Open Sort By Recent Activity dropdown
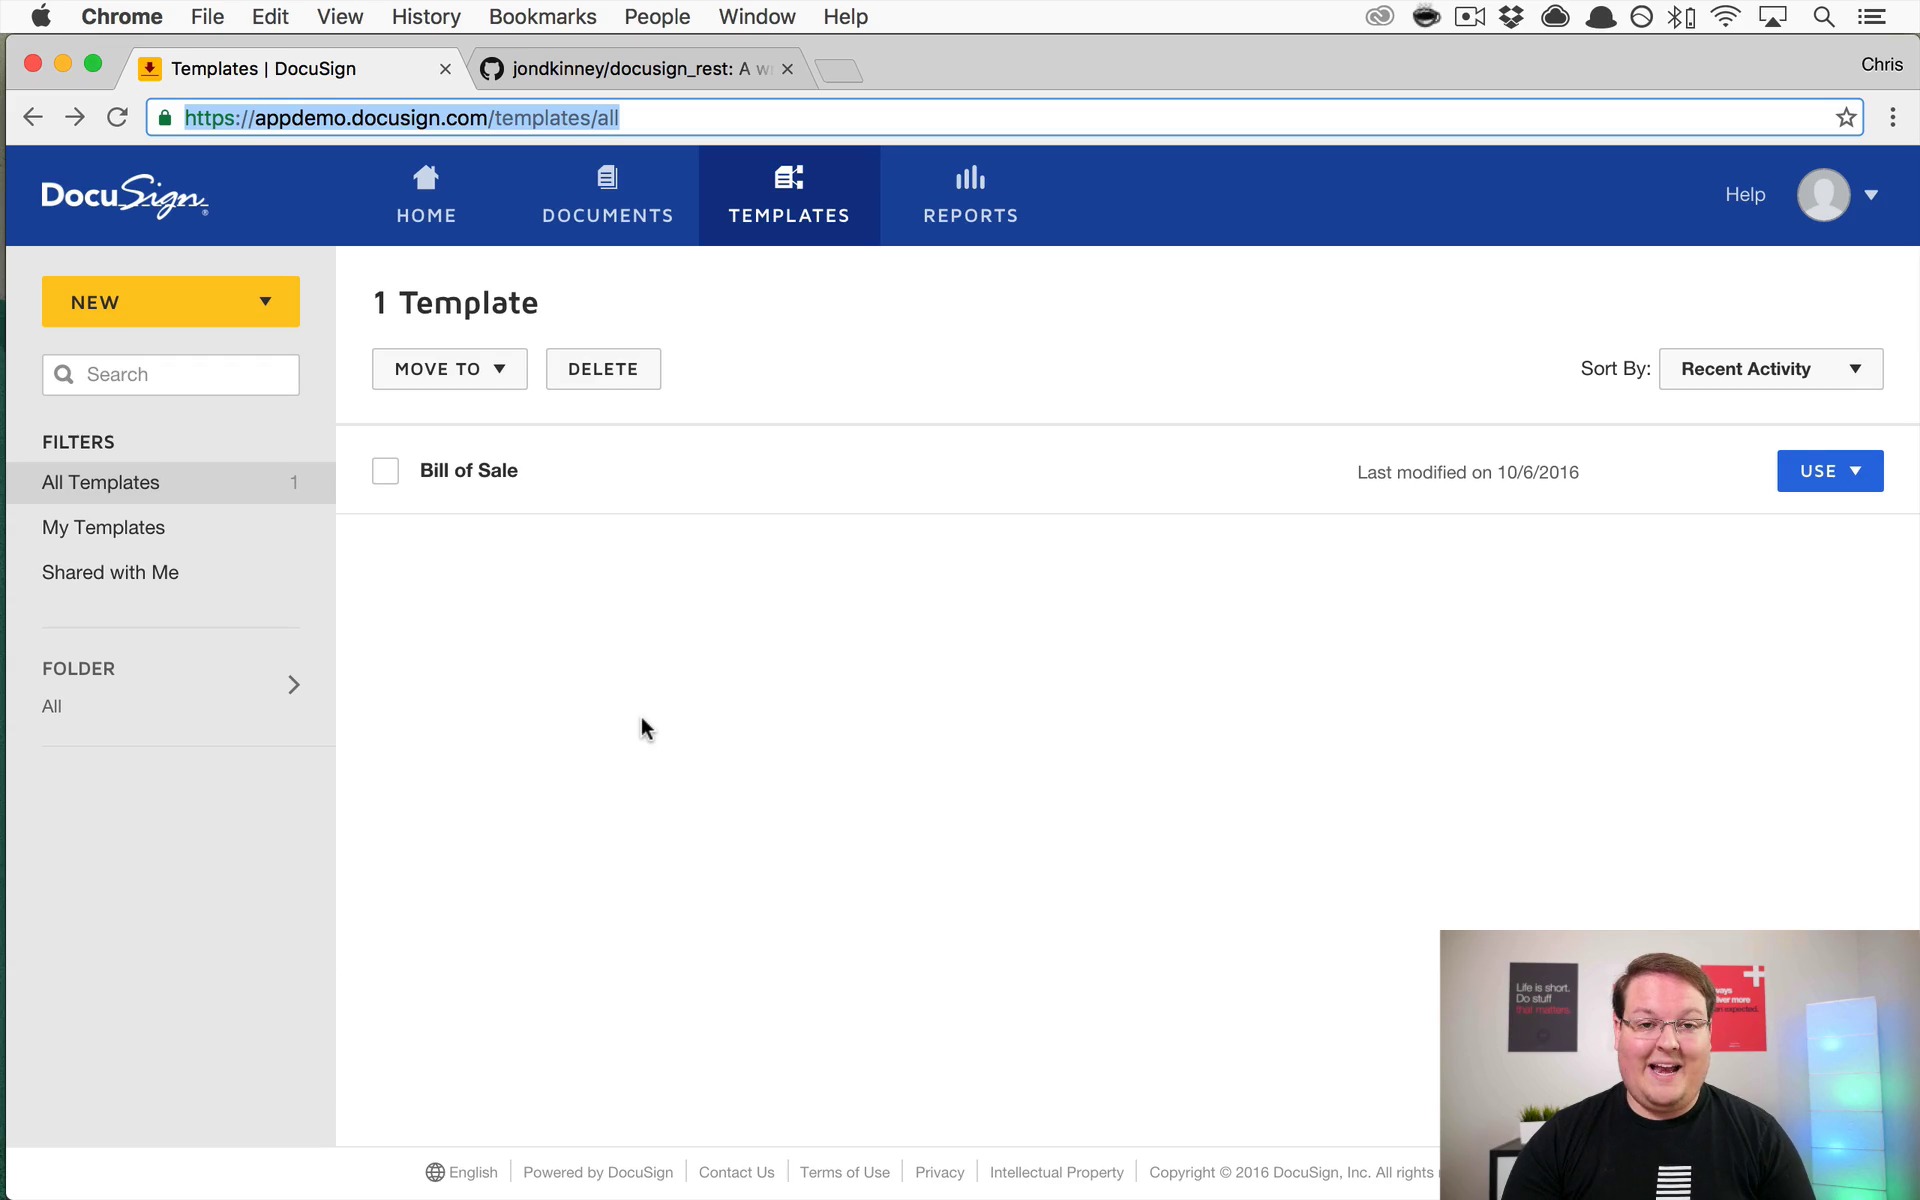The image size is (1920, 1200). point(1771,369)
